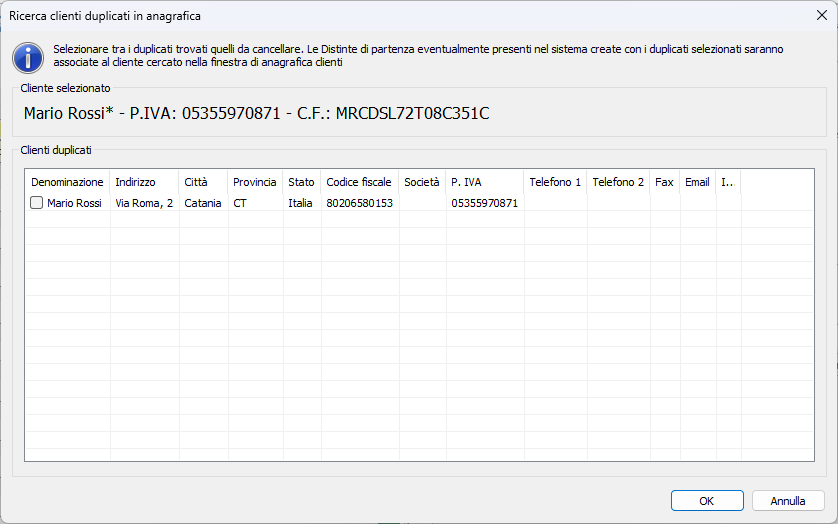Click the Via Roma, 2 address cell
Viewport: 838px width, 524px height.
point(144,203)
